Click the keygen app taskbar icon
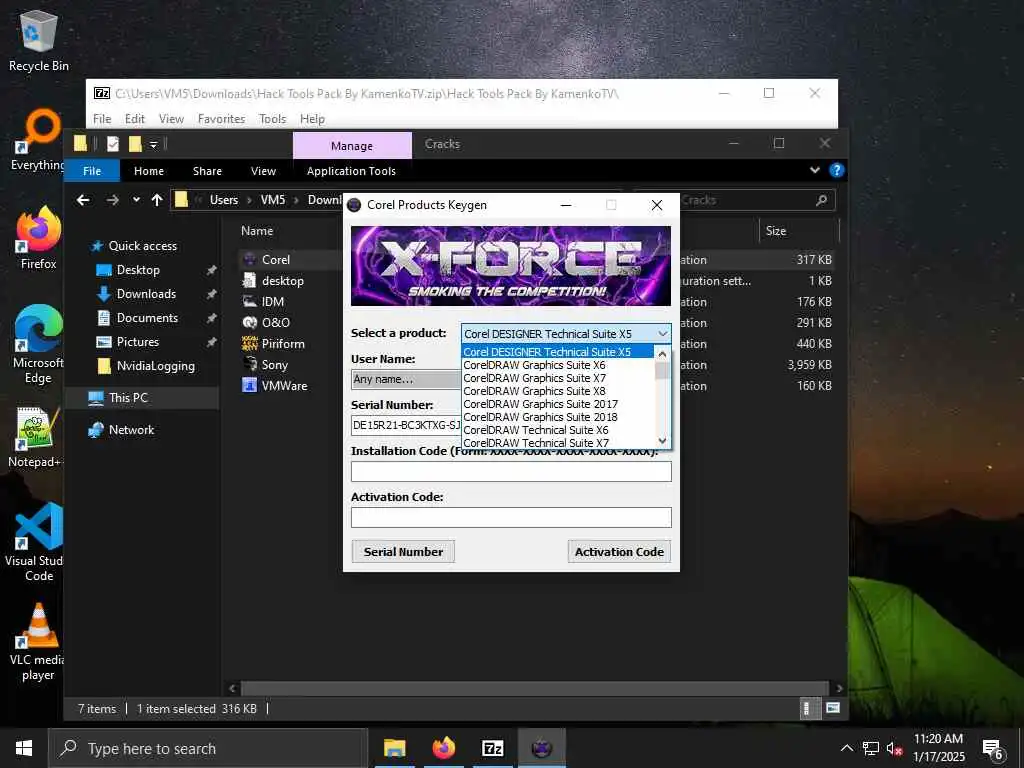Viewport: 1024px width, 768px height. pyautogui.click(x=541, y=748)
